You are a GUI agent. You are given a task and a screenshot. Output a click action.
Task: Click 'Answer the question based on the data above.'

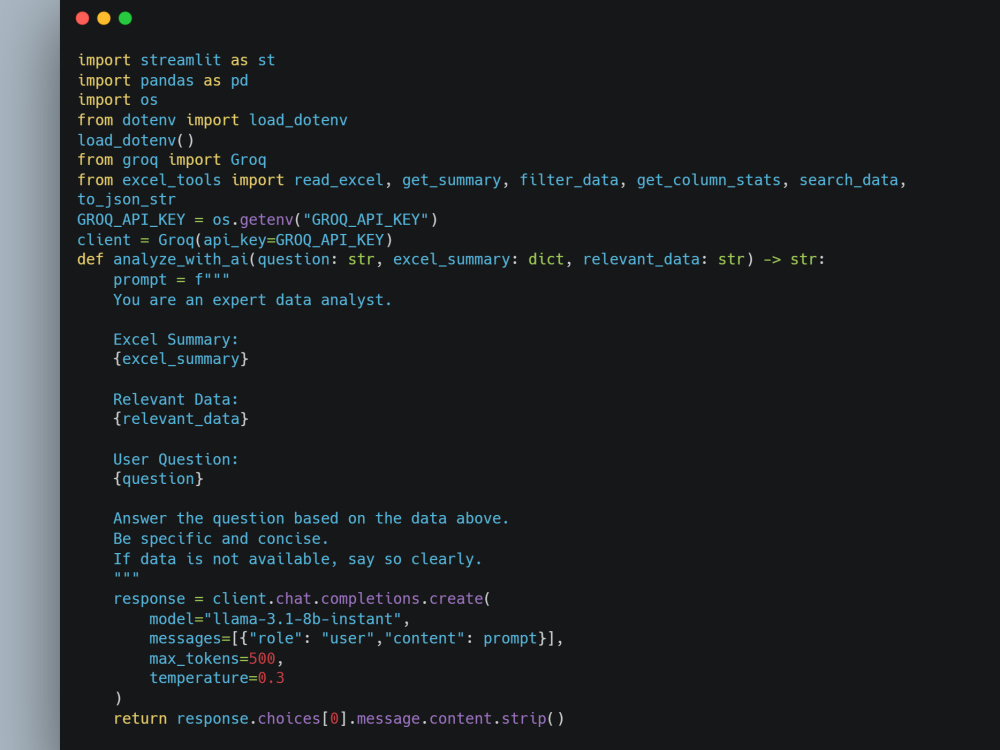click(311, 518)
